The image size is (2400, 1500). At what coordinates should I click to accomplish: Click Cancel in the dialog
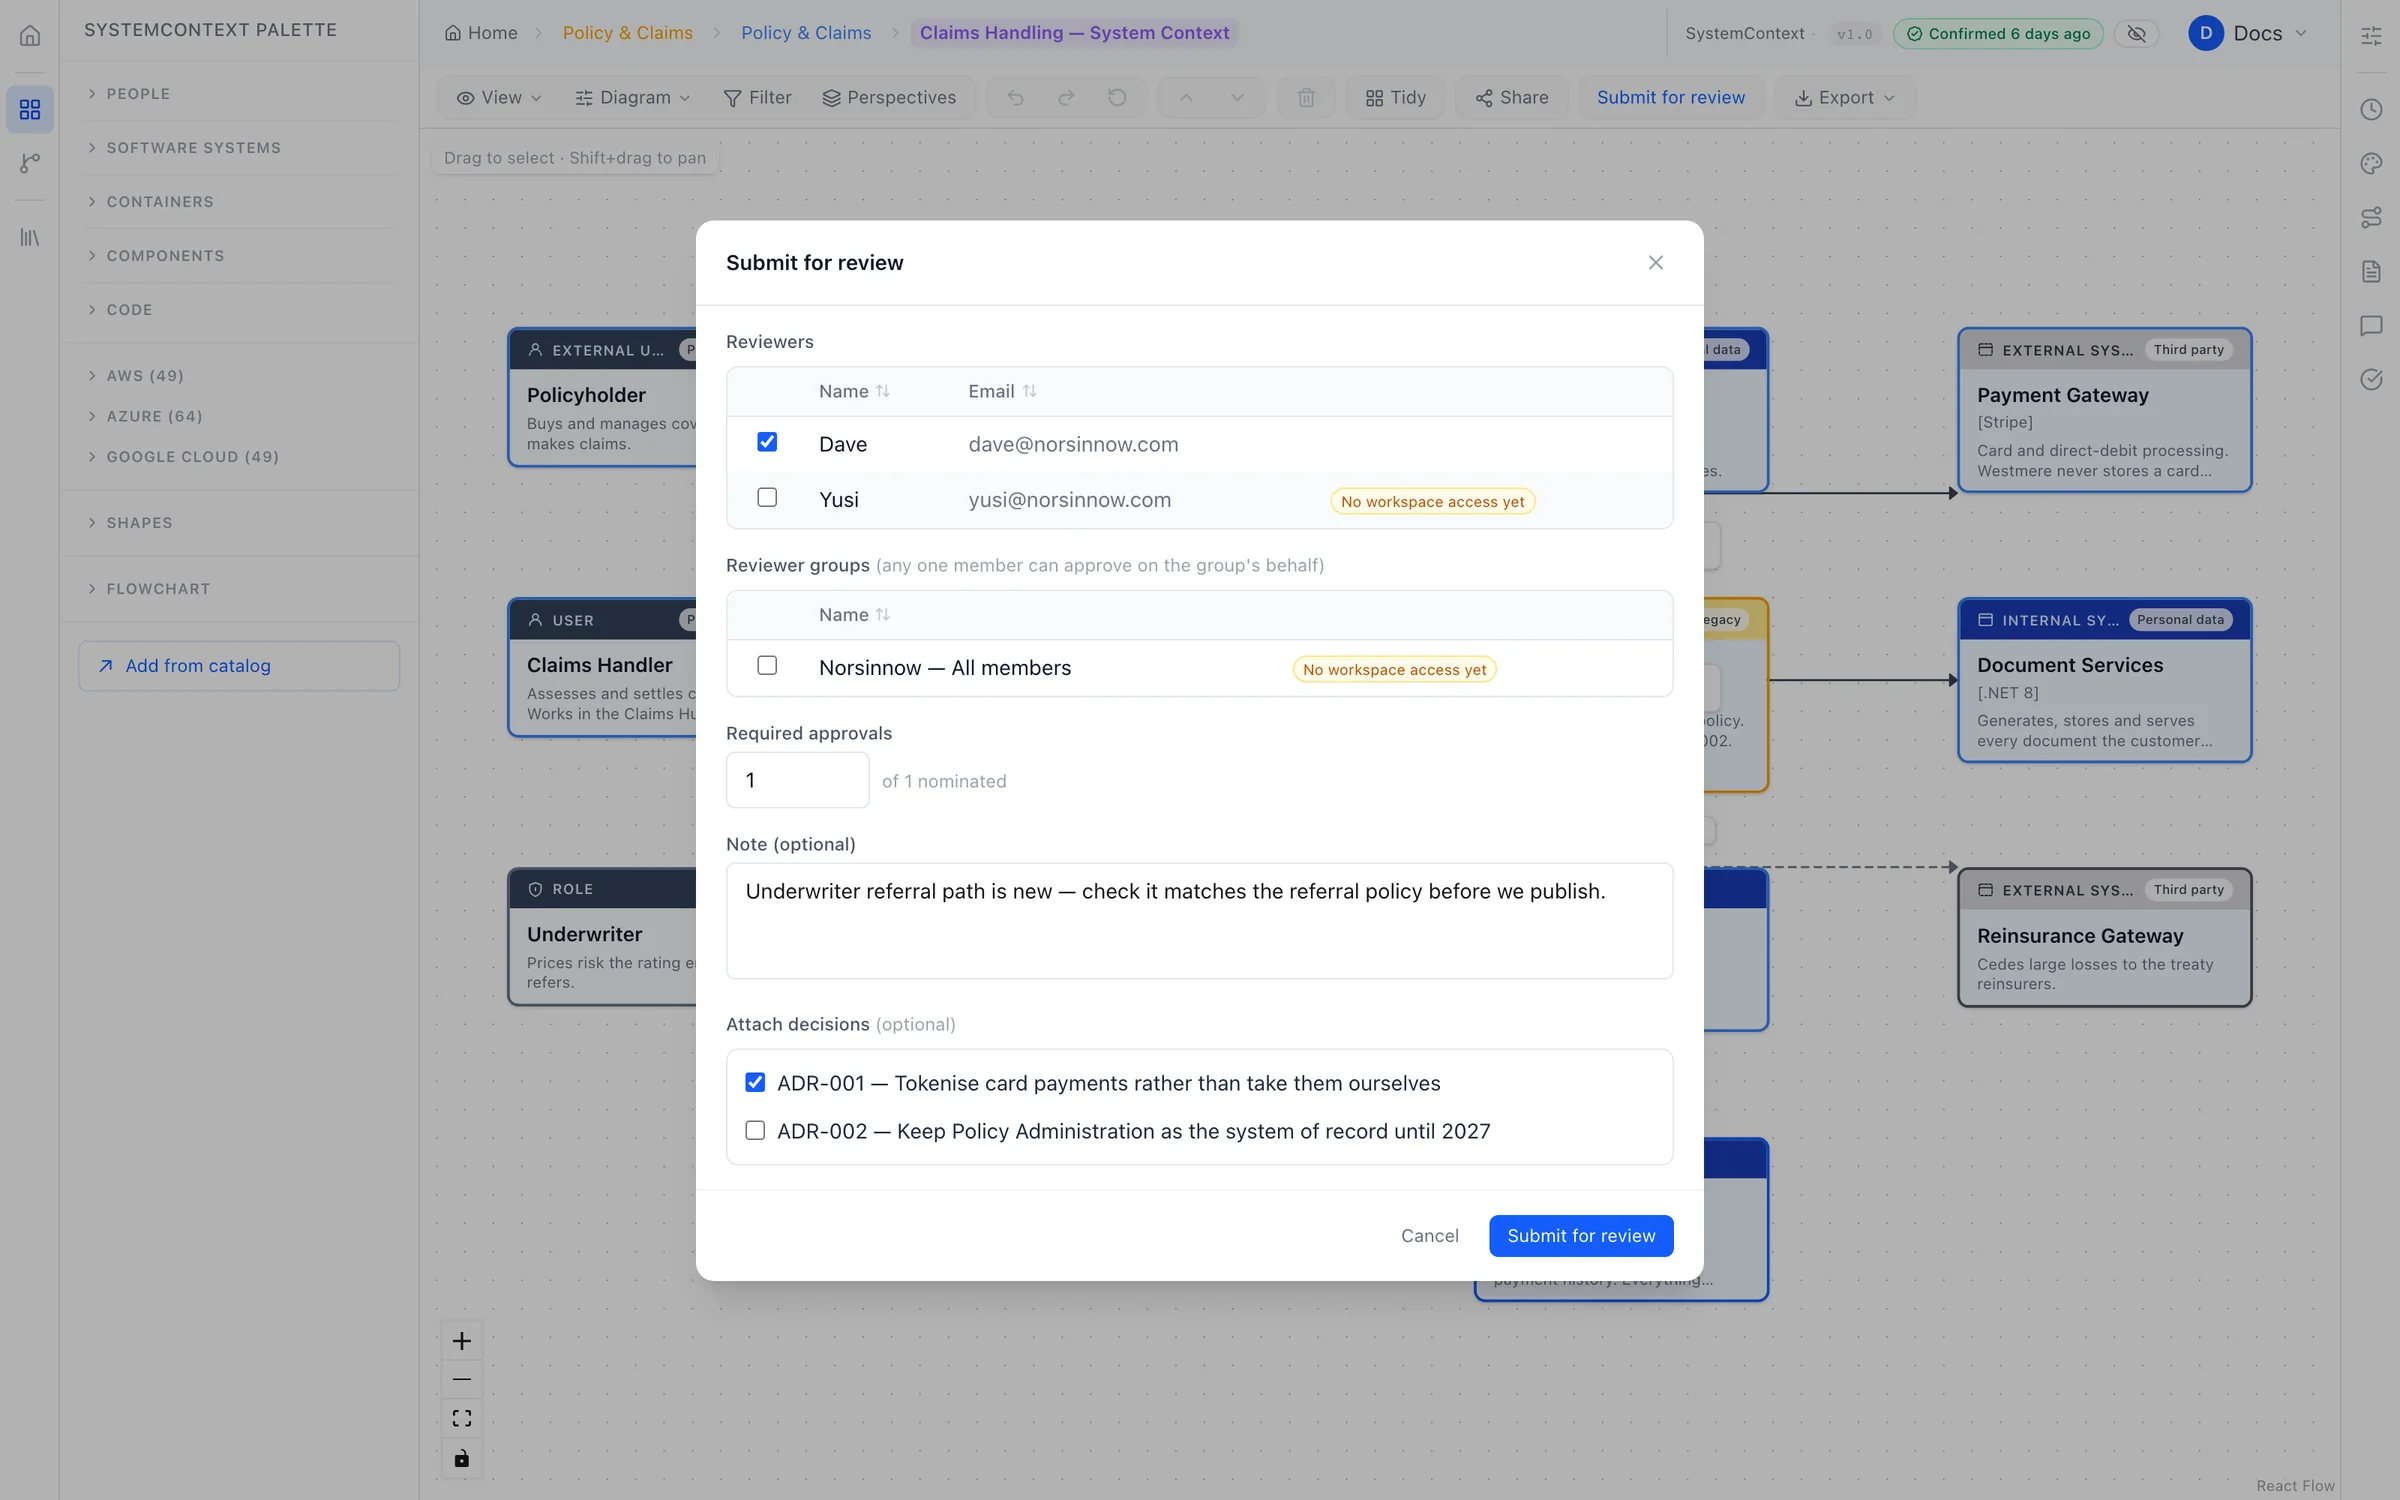(1429, 1236)
